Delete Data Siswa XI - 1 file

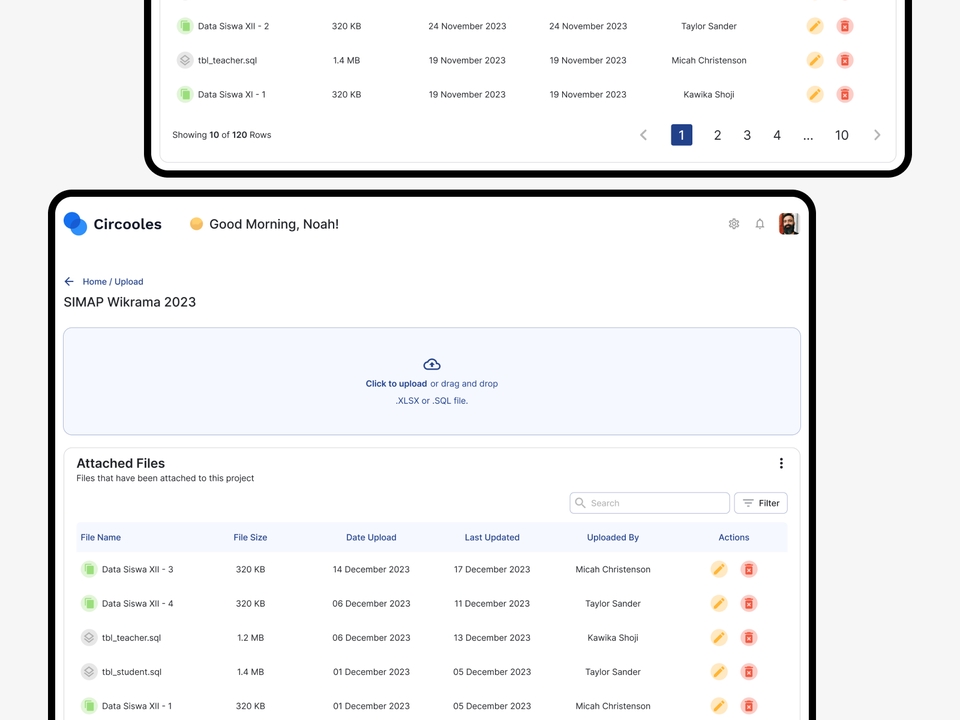click(845, 94)
